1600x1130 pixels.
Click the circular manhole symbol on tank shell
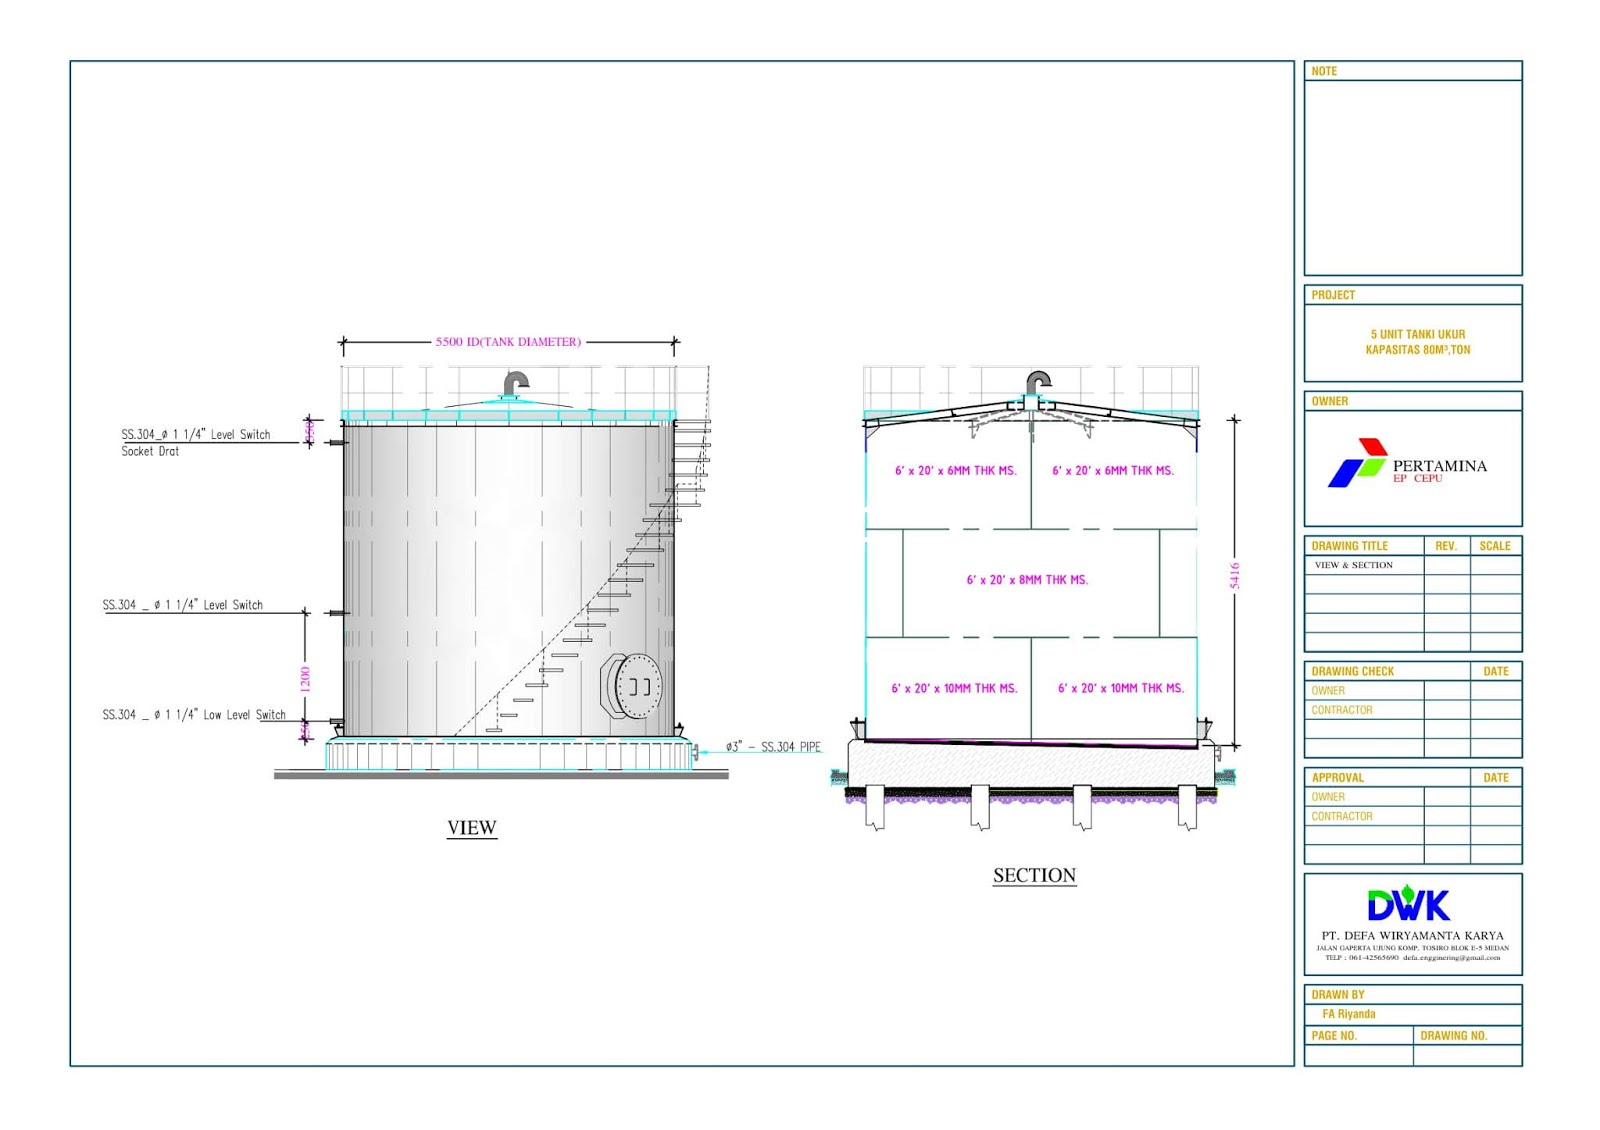tap(637, 688)
